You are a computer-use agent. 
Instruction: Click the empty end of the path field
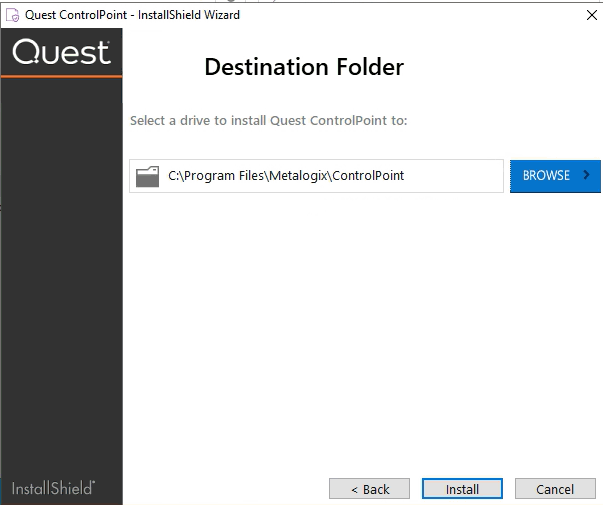pyautogui.click(x=460, y=176)
